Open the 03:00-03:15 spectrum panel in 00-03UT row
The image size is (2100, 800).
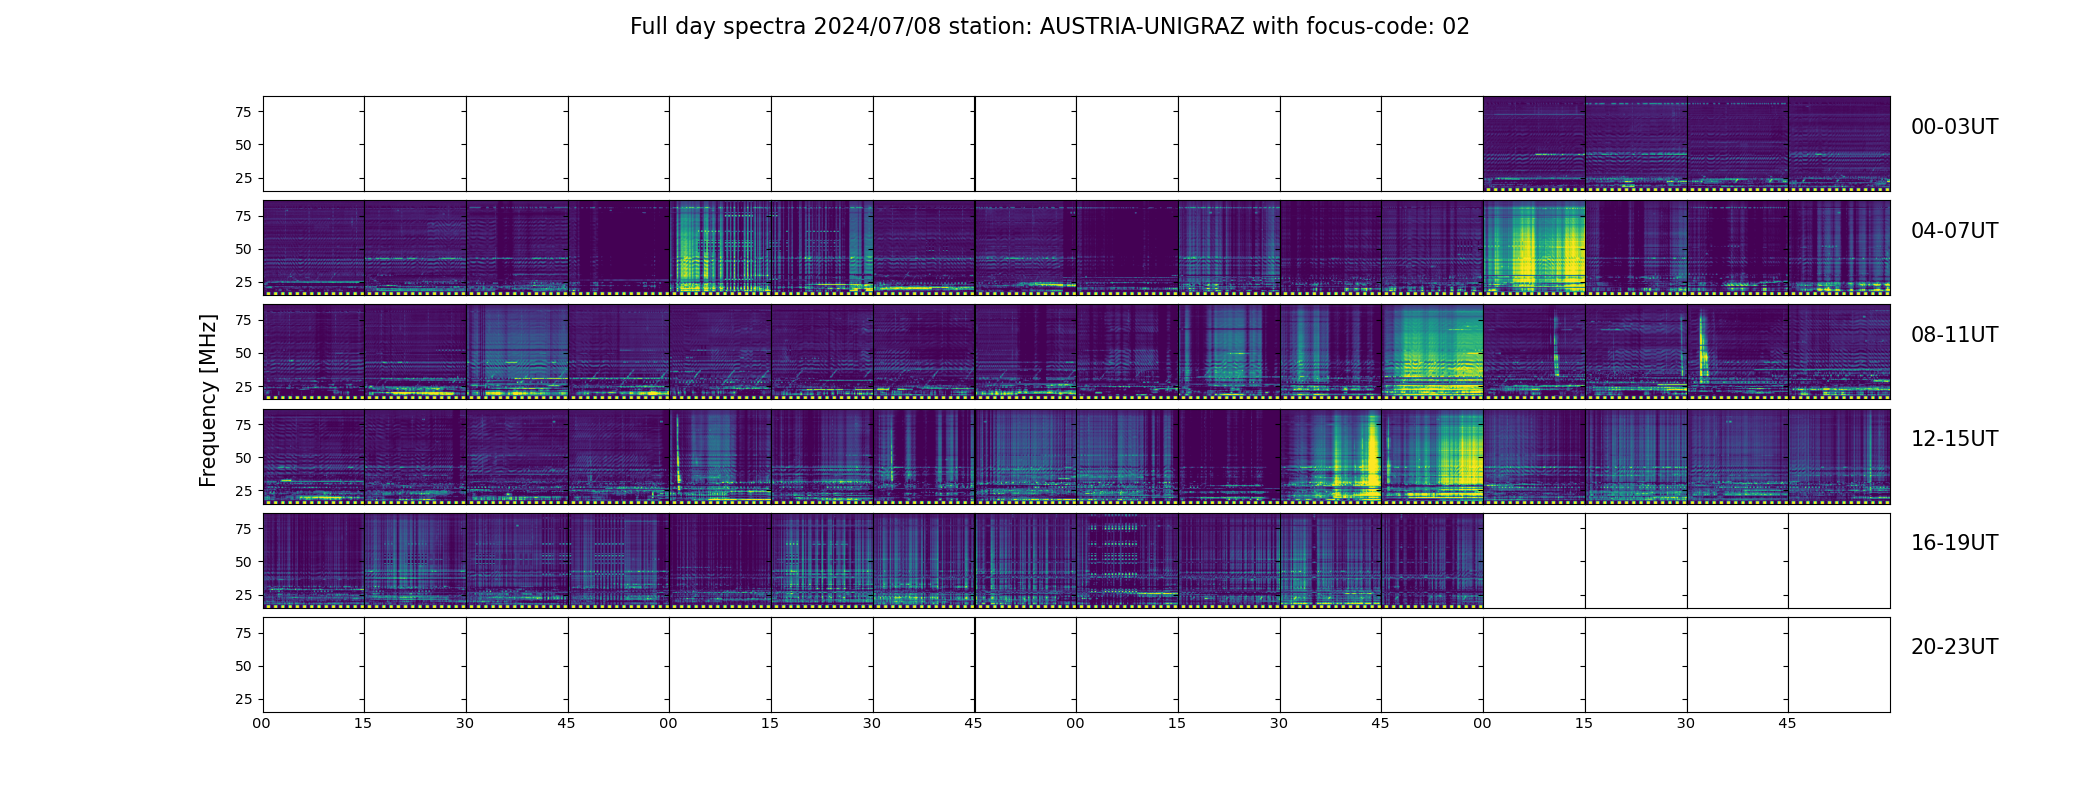point(1534,144)
